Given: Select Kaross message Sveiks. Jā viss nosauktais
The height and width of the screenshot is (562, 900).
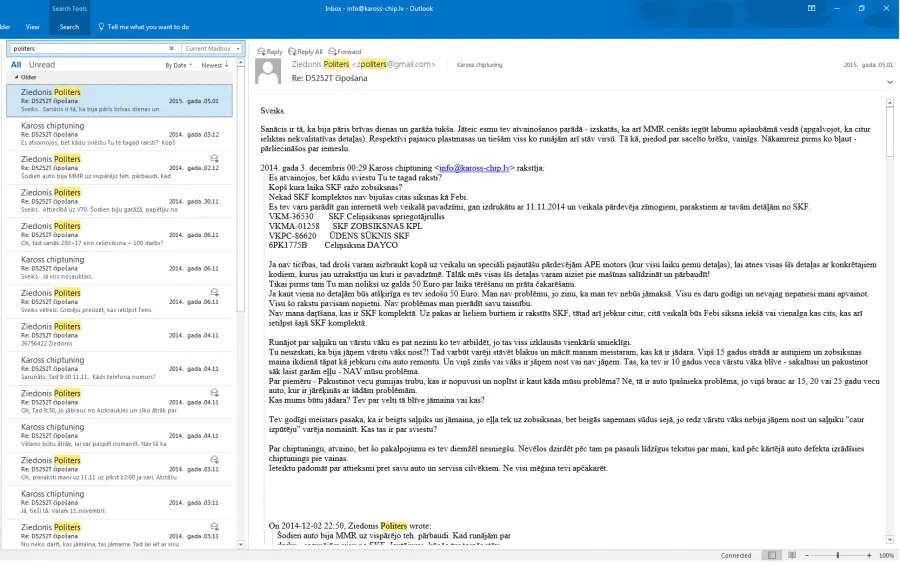Looking at the screenshot, I should click(119, 268).
